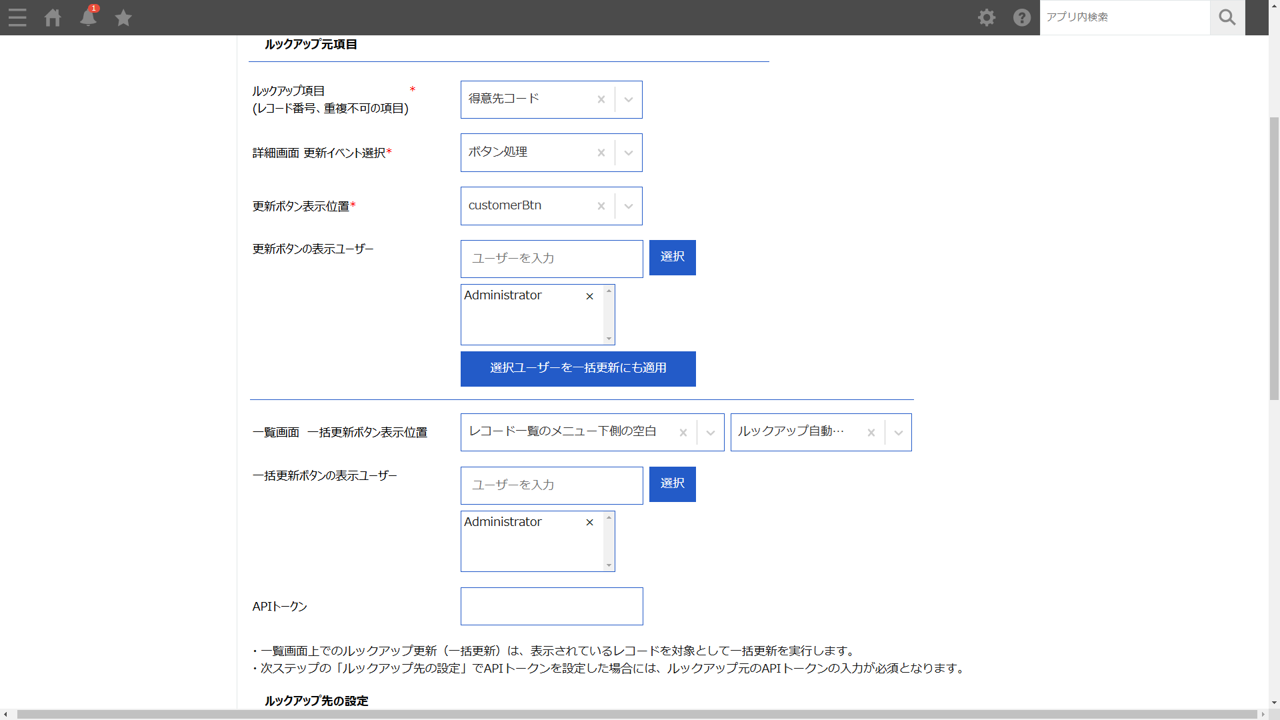The width and height of the screenshot is (1280, 720).
Task: Go to the home portal icon
Action: pyautogui.click(x=53, y=18)
